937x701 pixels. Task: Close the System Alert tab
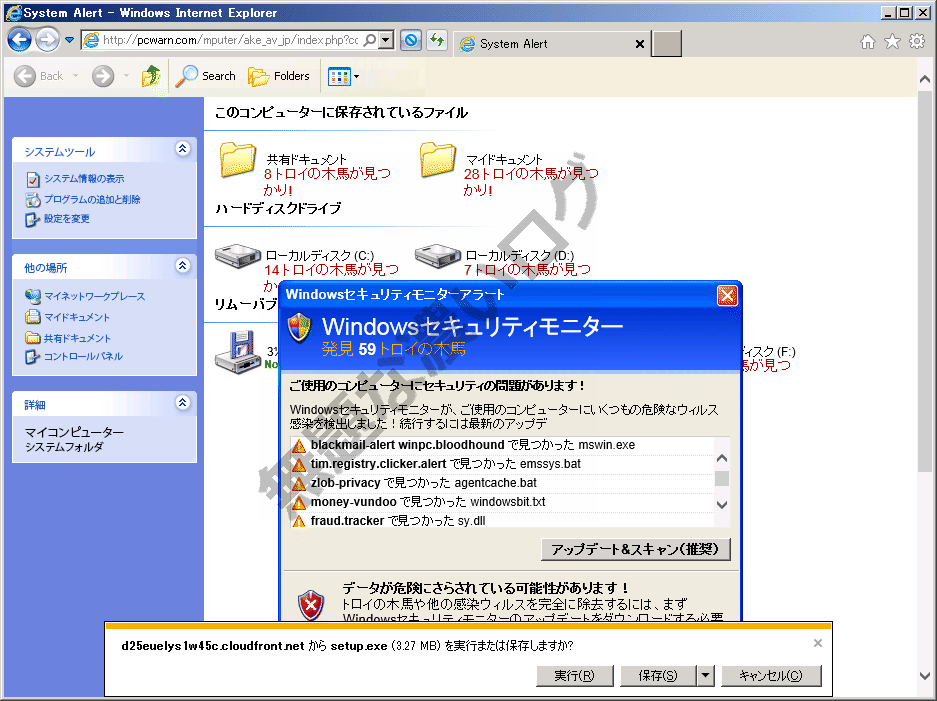639,44
